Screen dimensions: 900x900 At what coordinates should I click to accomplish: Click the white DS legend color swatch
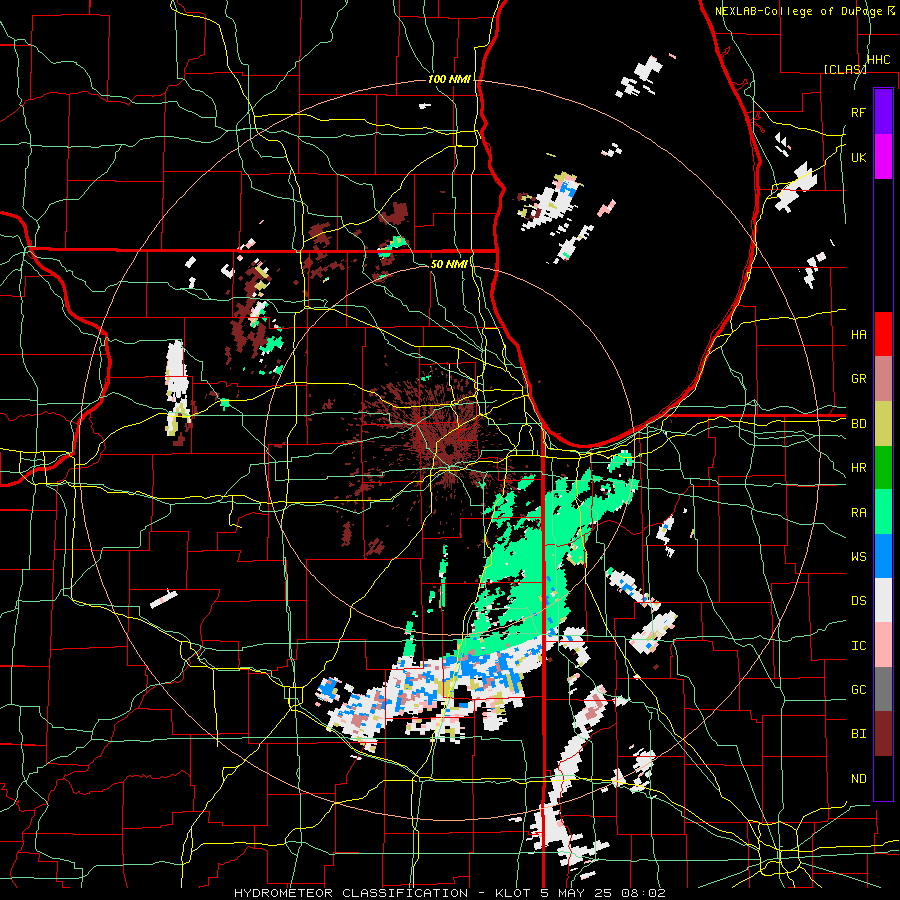coord(883,600)
